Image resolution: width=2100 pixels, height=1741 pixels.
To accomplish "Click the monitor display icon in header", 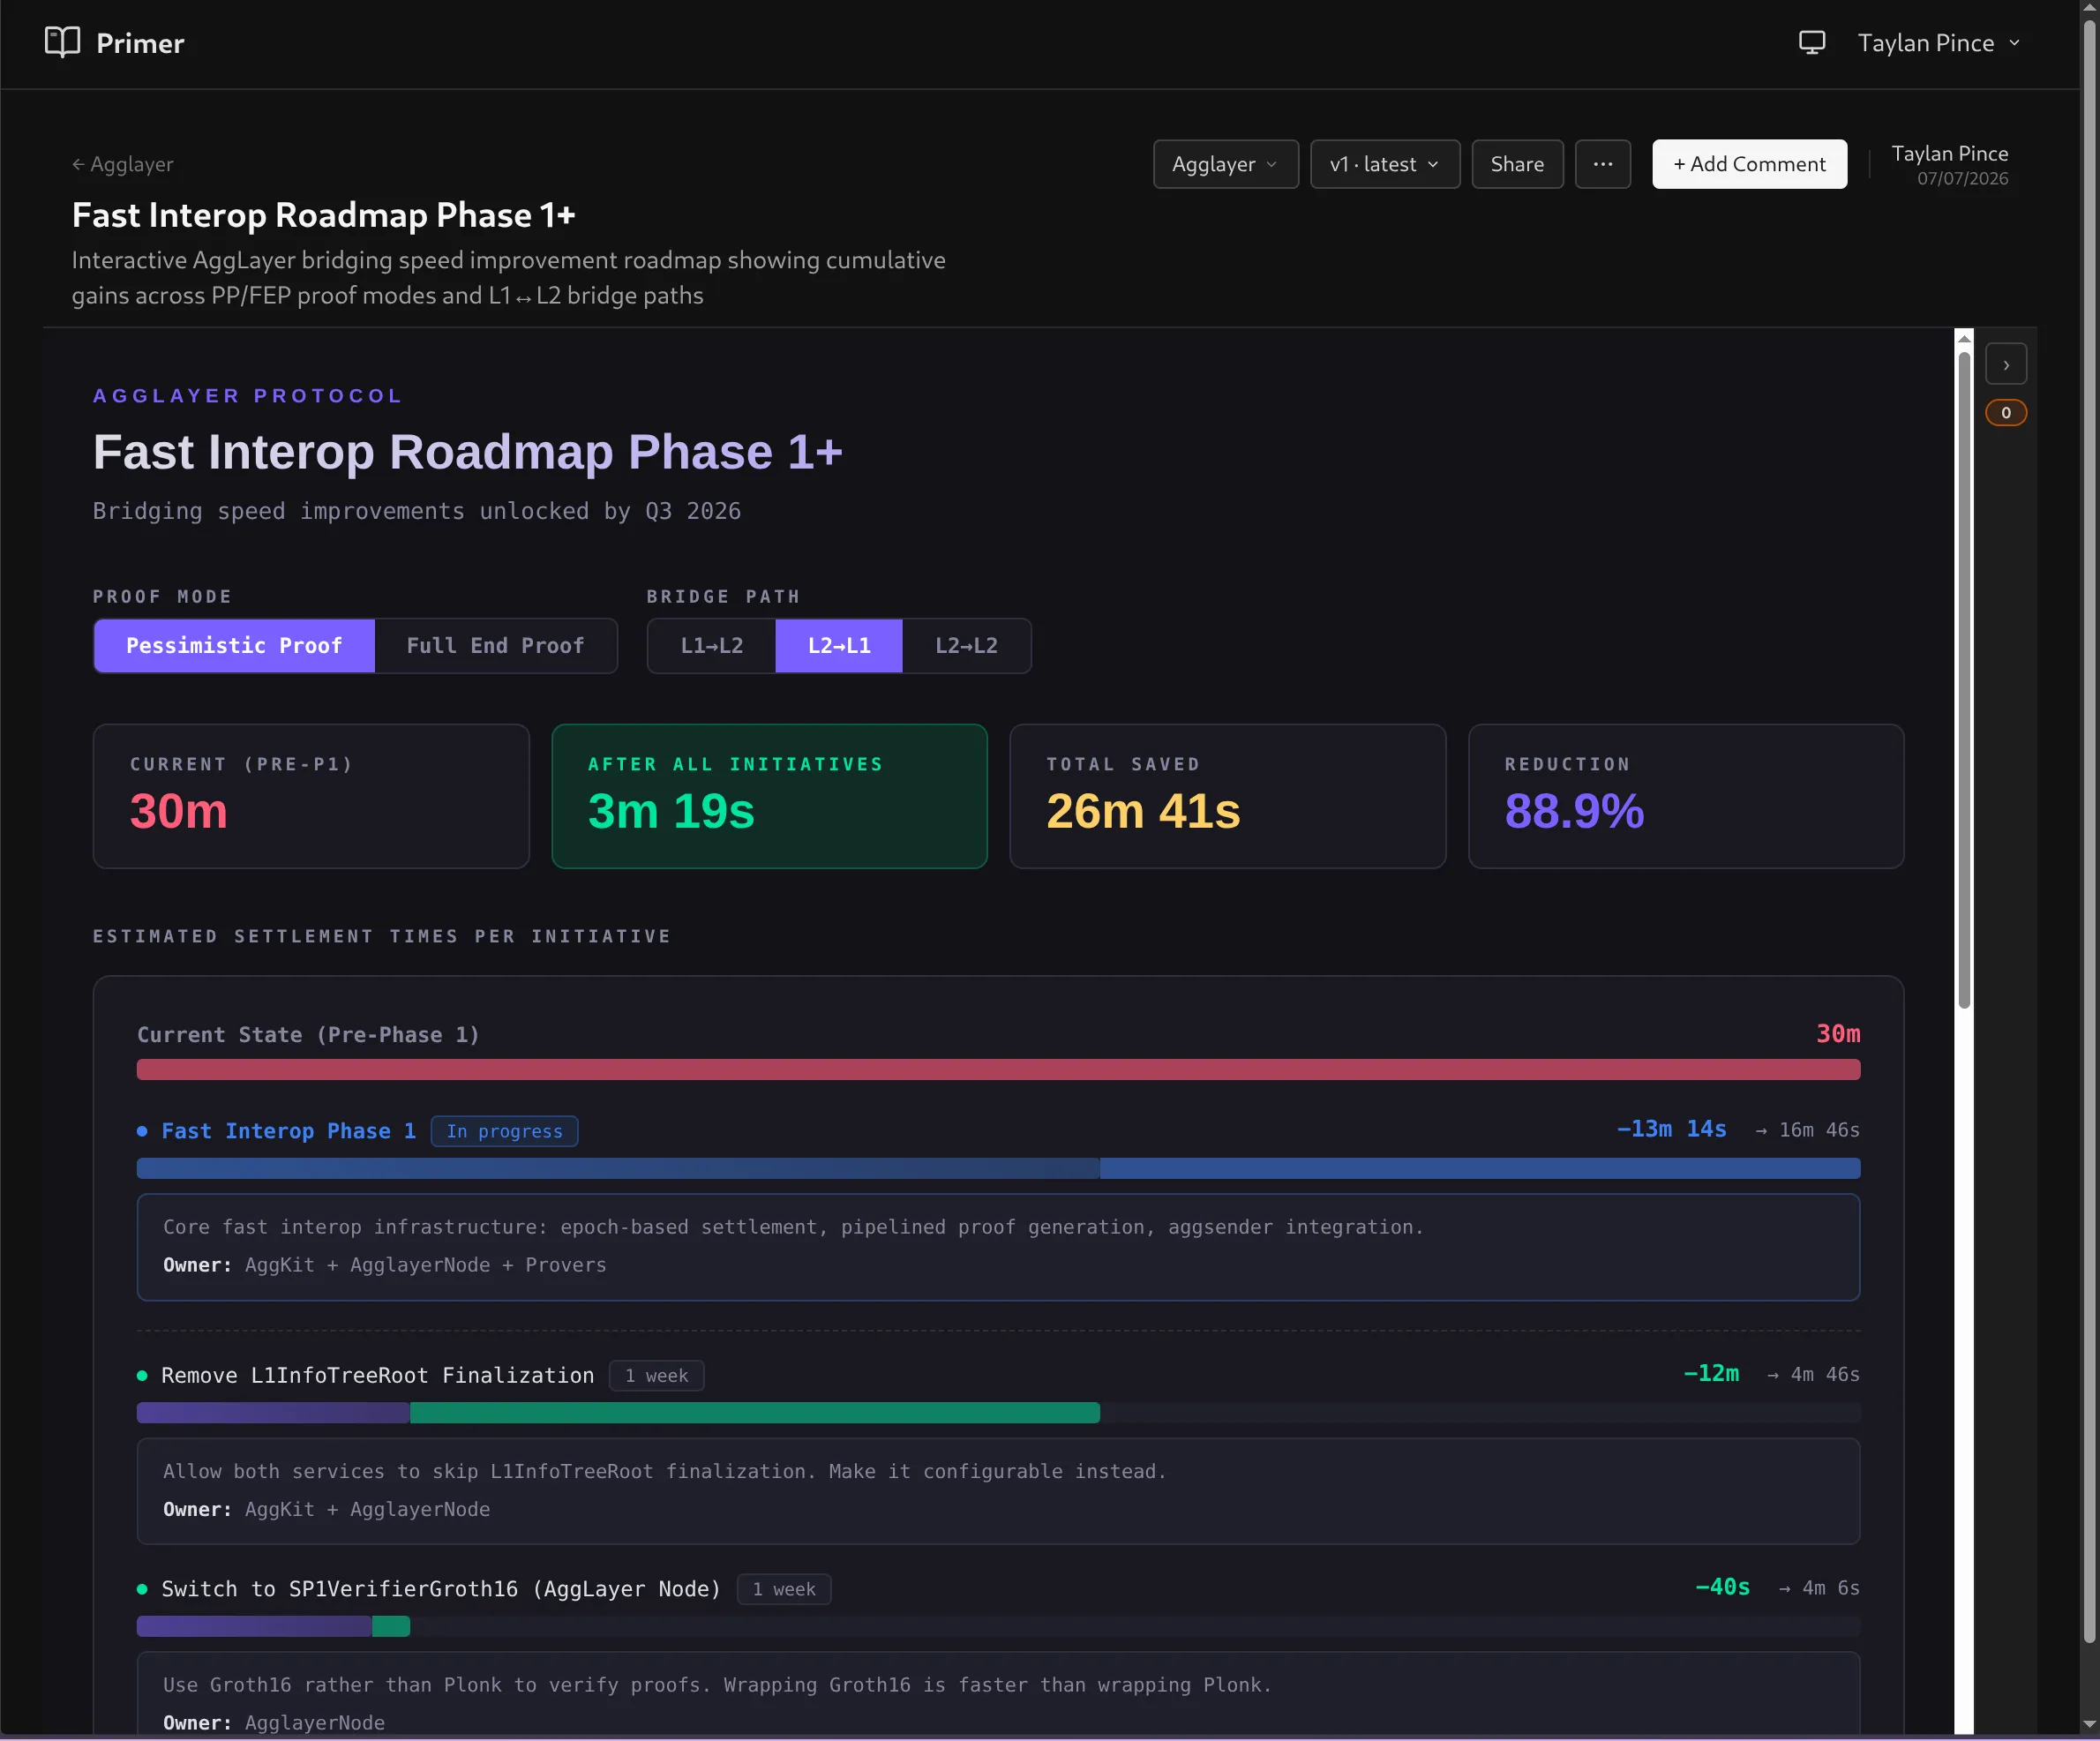I will pyautogui.click(x=1812, y=43).
